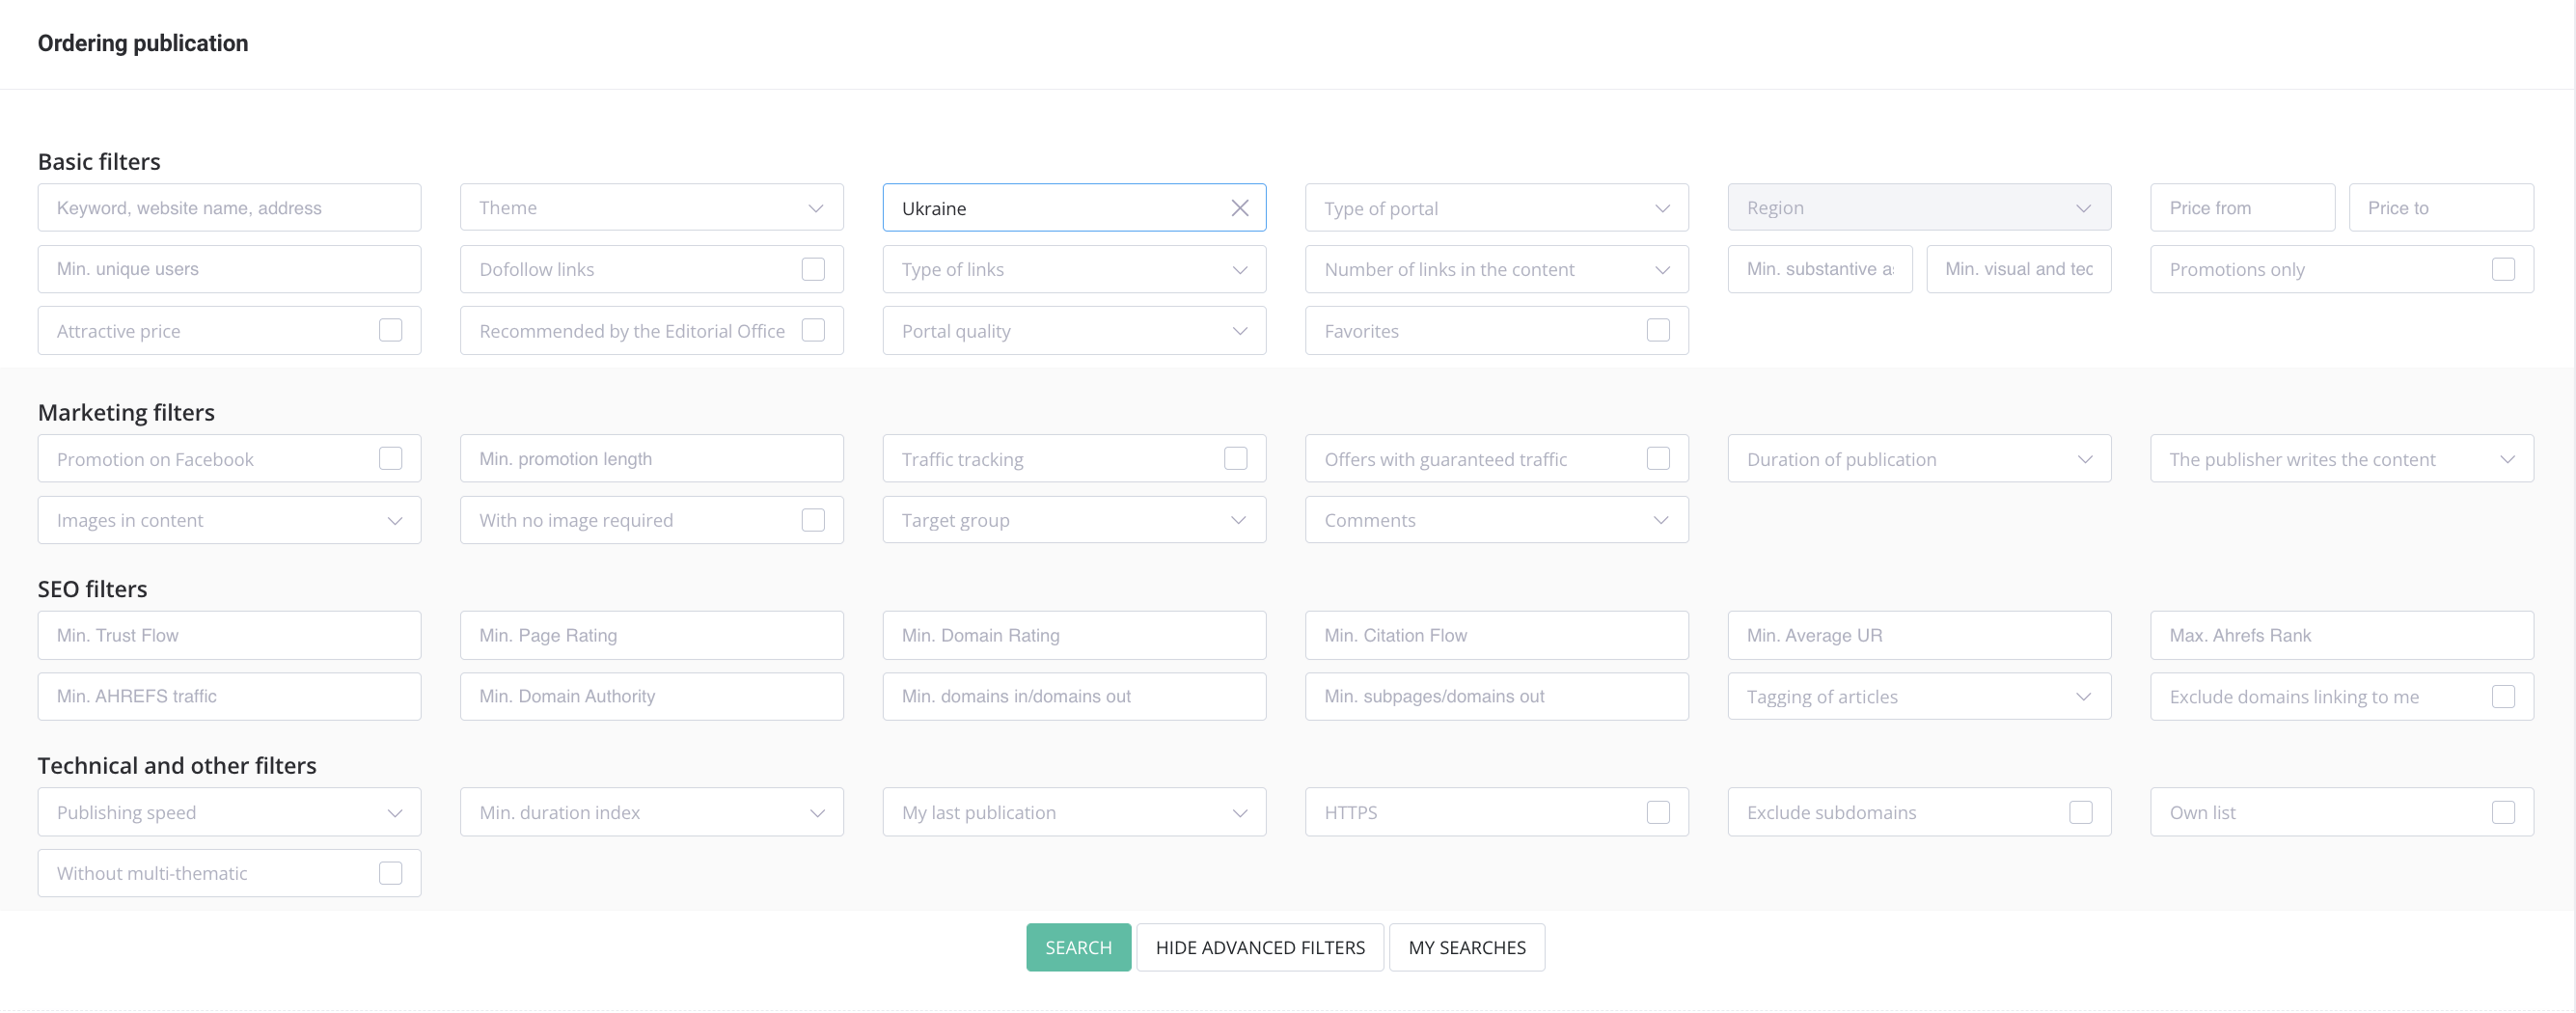Check the Favorites filter box
Screen dimensions: 2576x1013
point(1658,330)
